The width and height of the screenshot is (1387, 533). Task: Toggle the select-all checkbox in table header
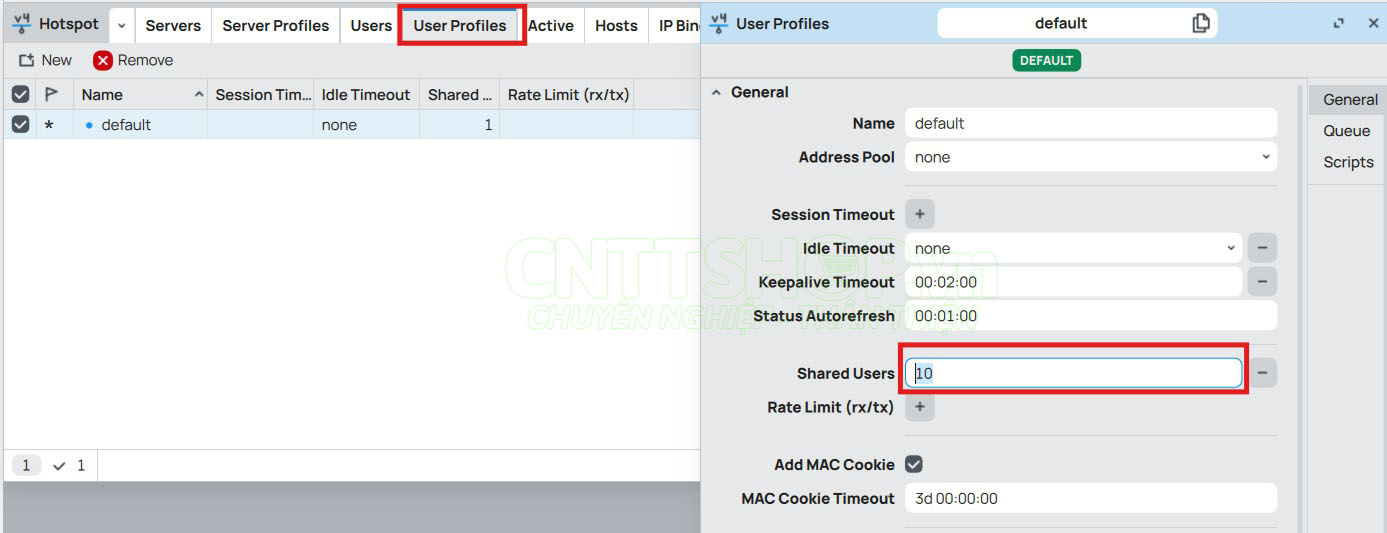point(20,95)
